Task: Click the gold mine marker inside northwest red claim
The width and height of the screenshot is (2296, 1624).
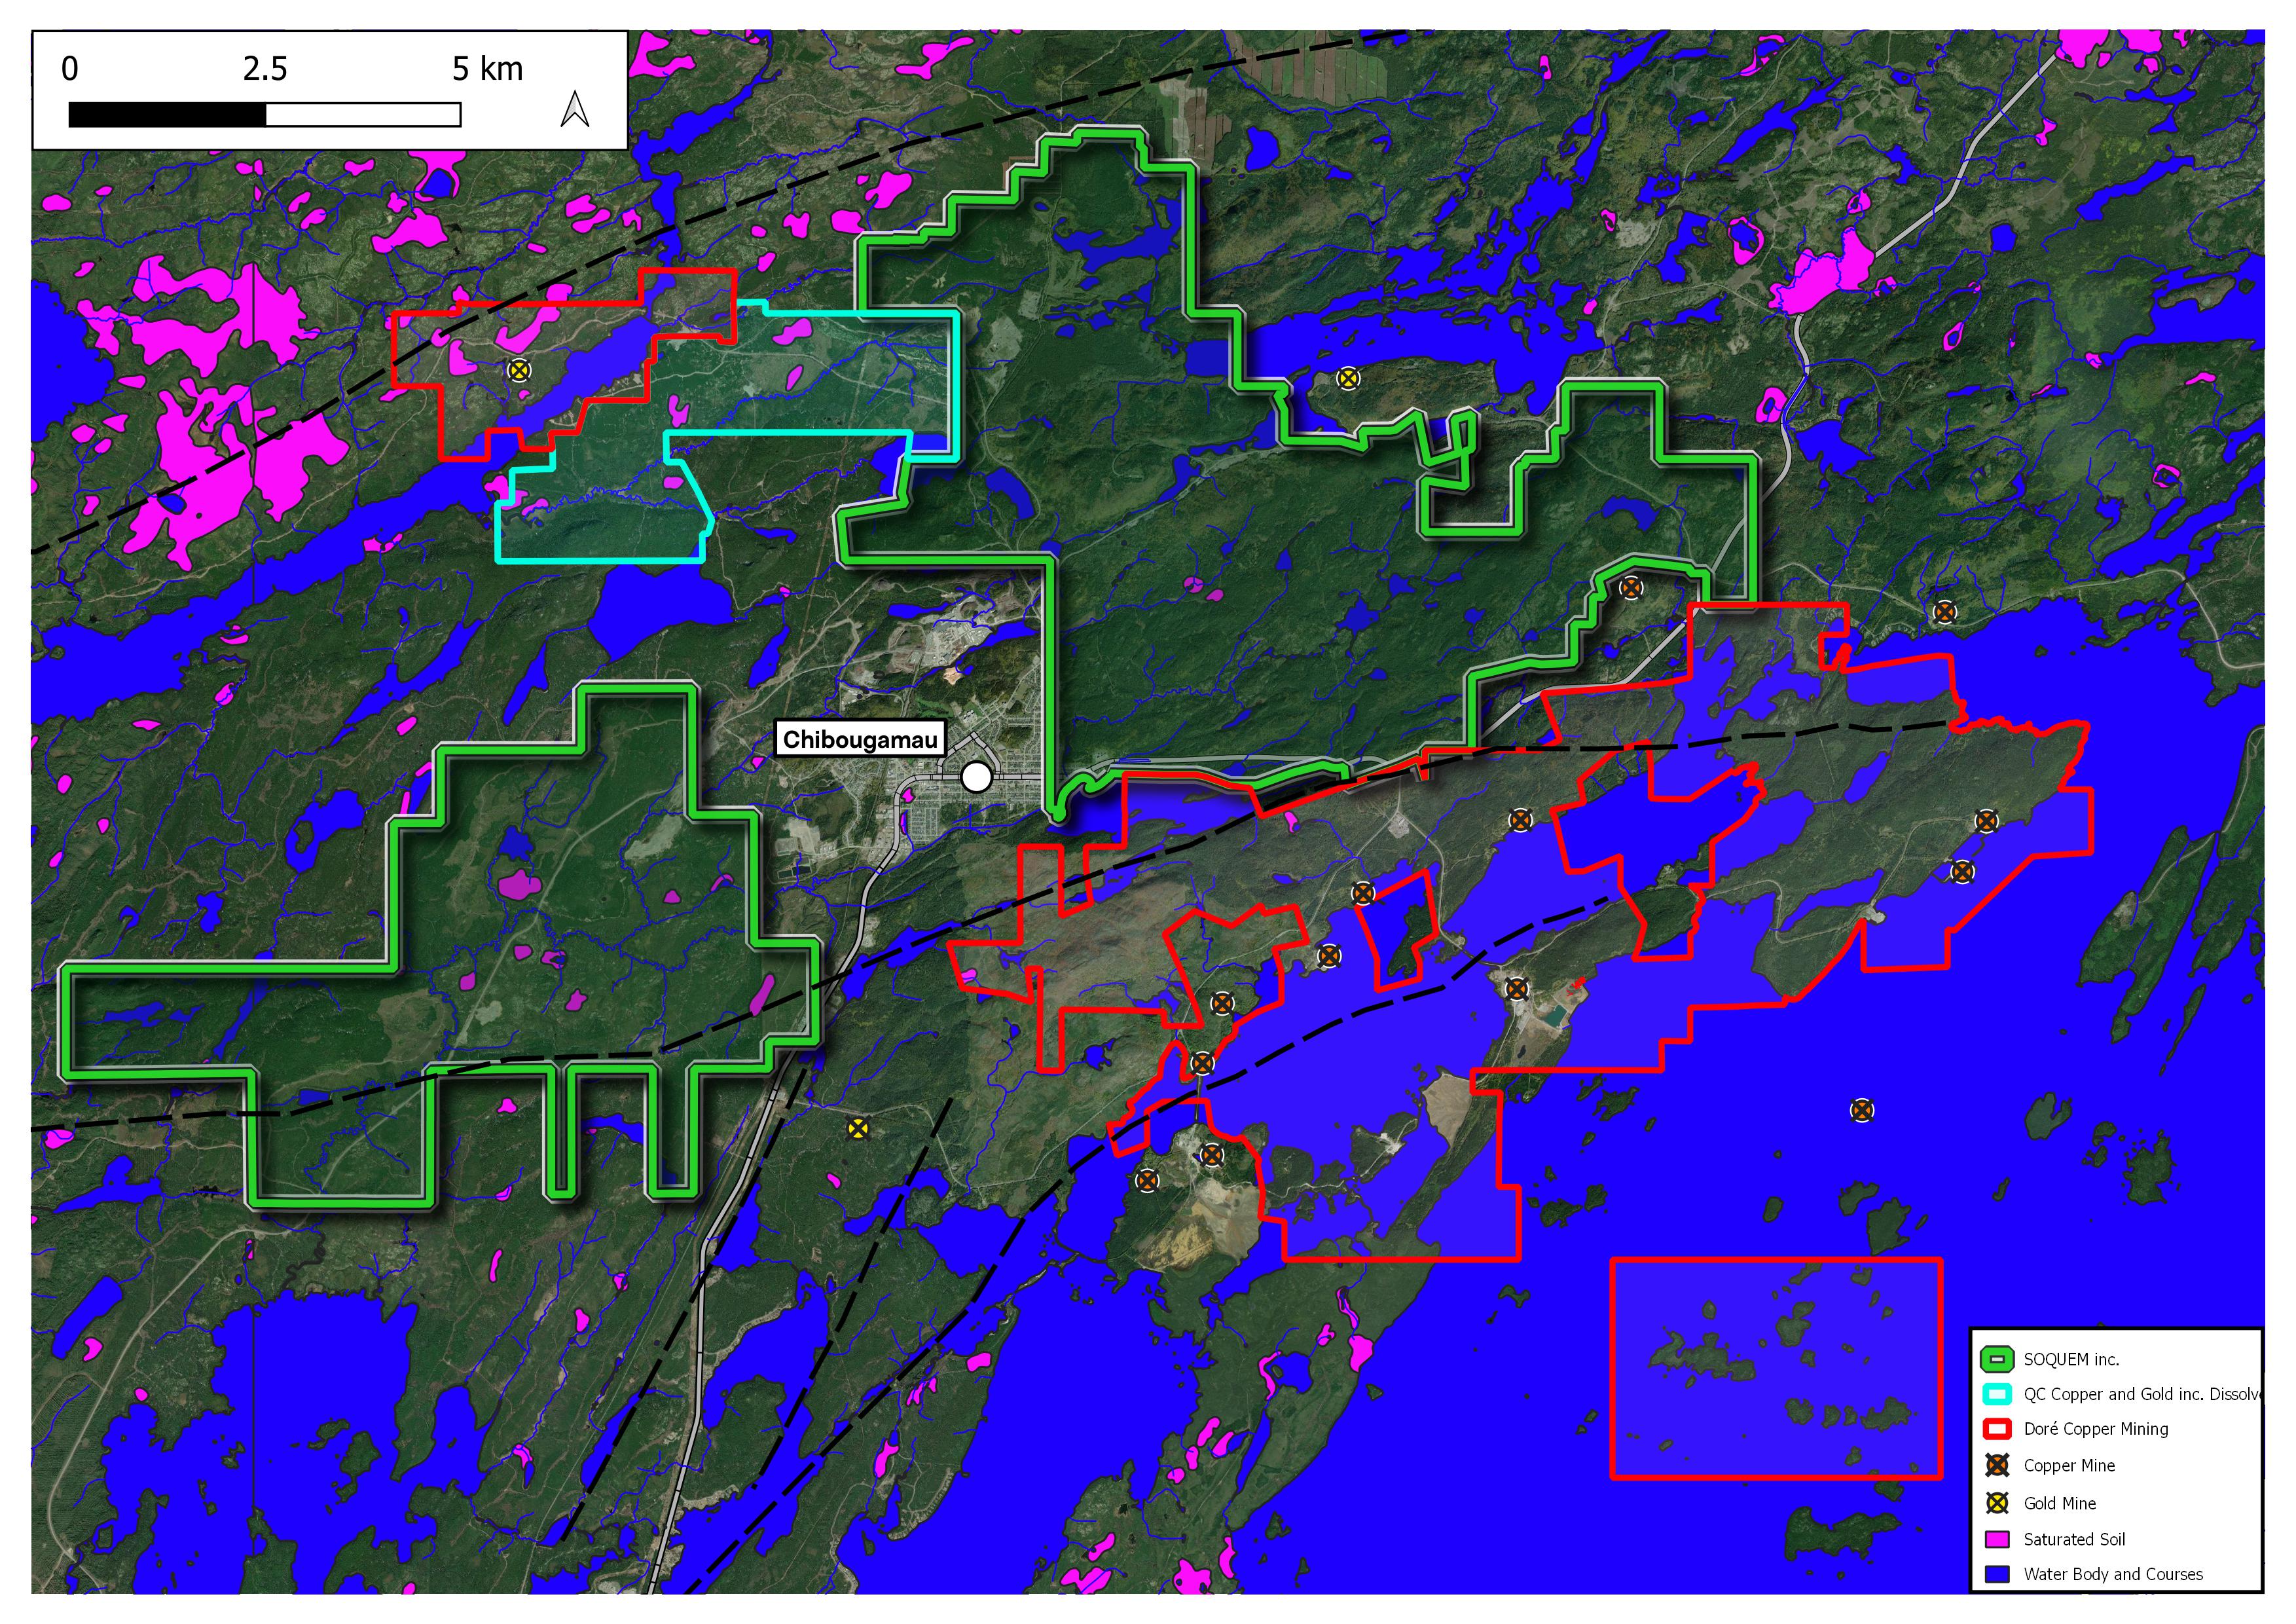Action: click(x=518, y=370)
